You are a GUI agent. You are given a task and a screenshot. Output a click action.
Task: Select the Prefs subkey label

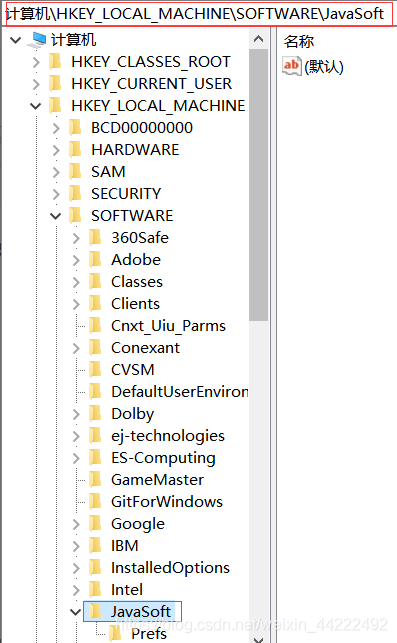pyautogui.click(x=149, y=634)
